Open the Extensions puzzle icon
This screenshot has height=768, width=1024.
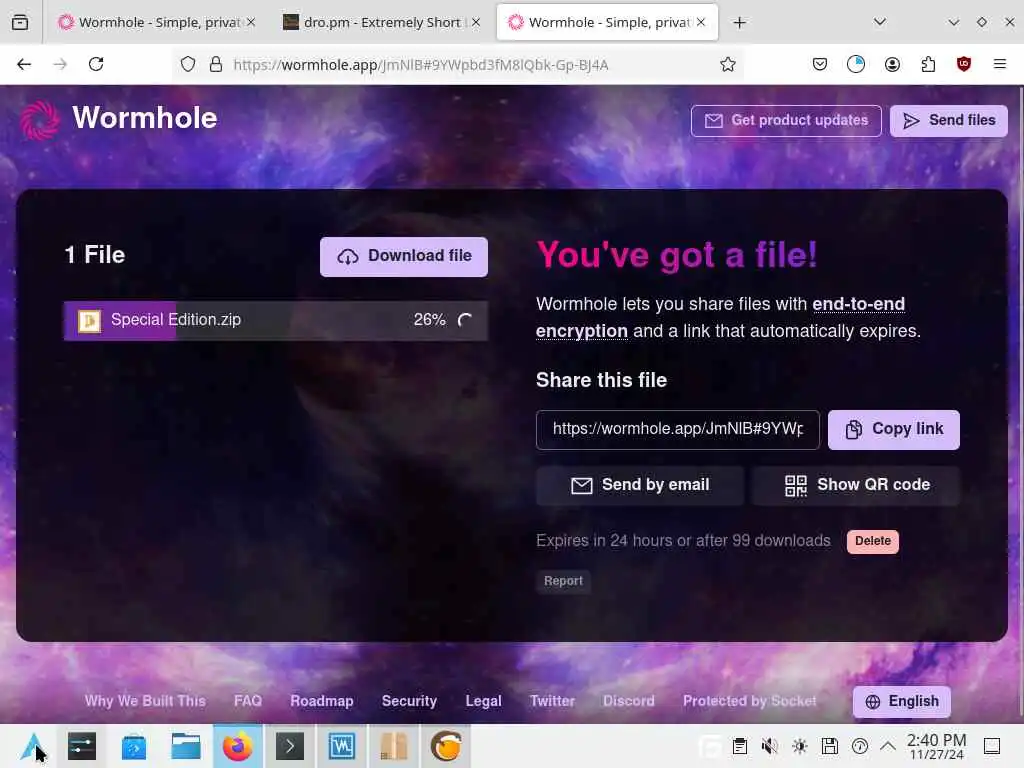point(928,64)
